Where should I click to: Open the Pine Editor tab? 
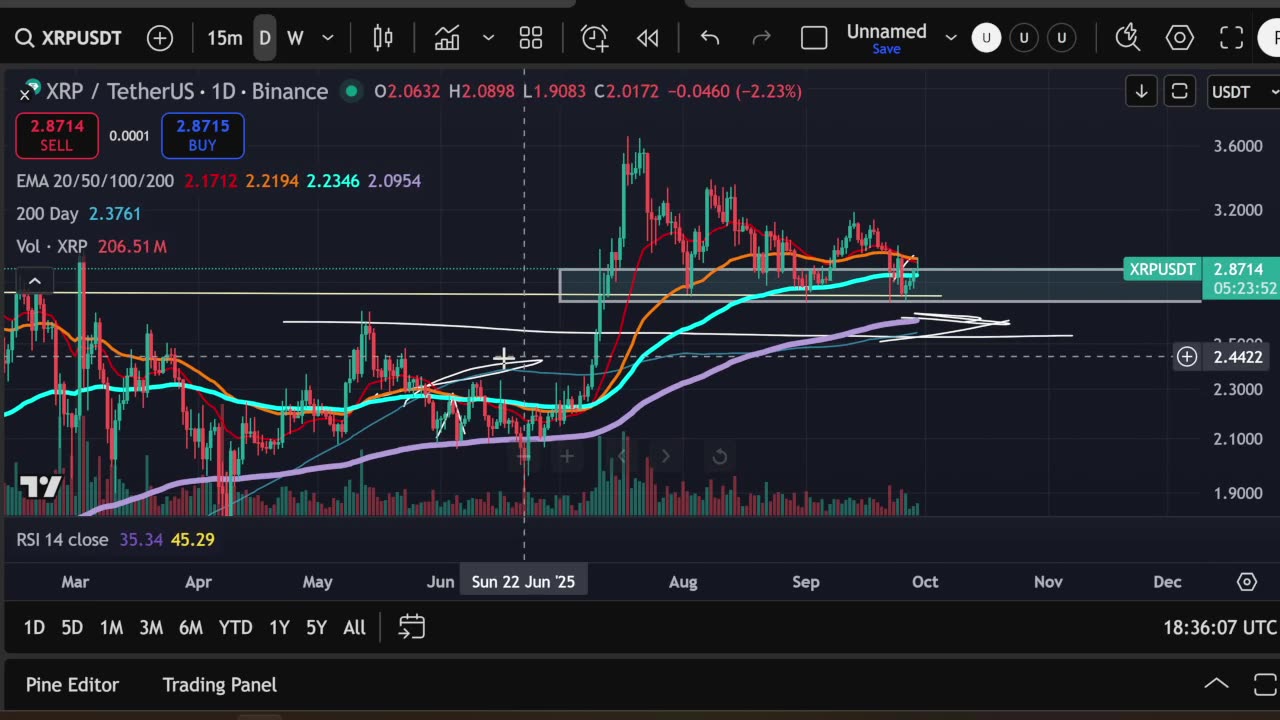72,685
